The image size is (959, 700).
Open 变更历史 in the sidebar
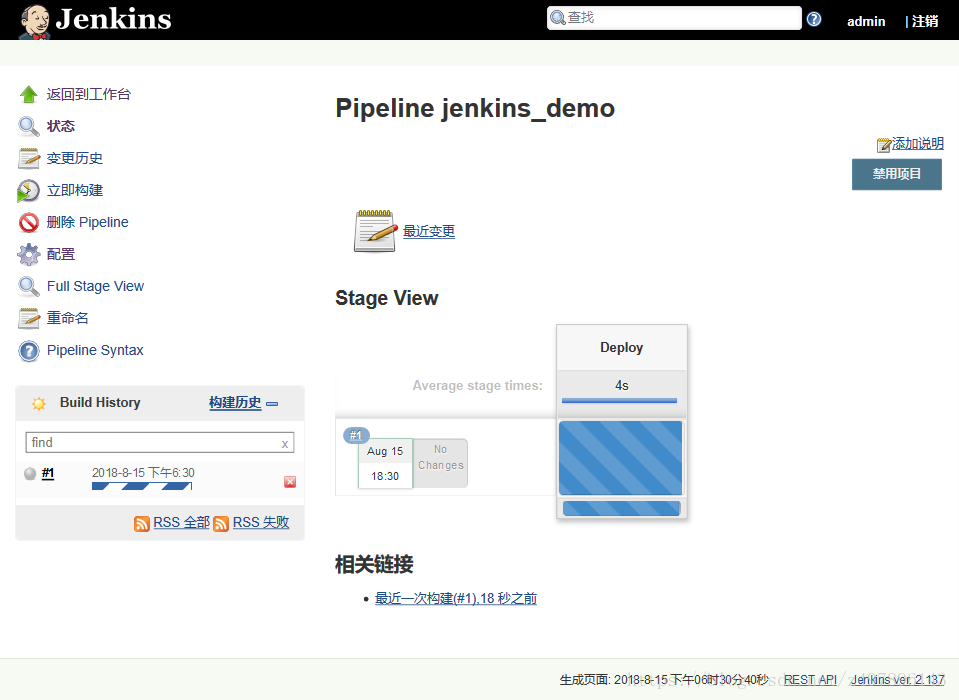(75, 158)
